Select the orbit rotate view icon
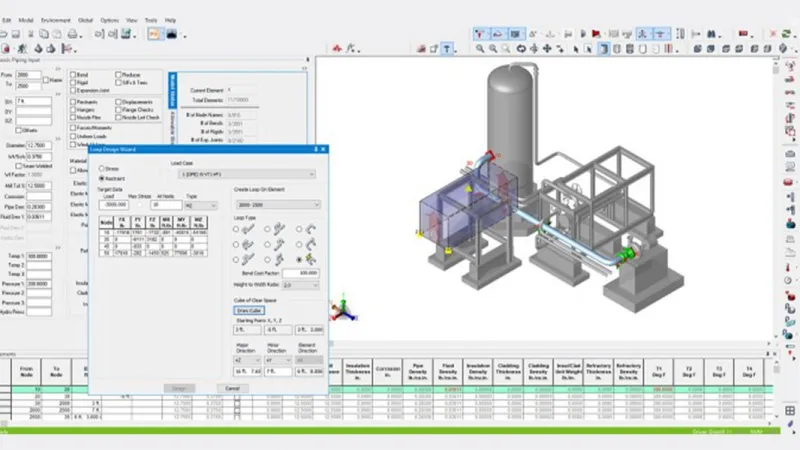 pyautogui.click(x=521, y=48)
